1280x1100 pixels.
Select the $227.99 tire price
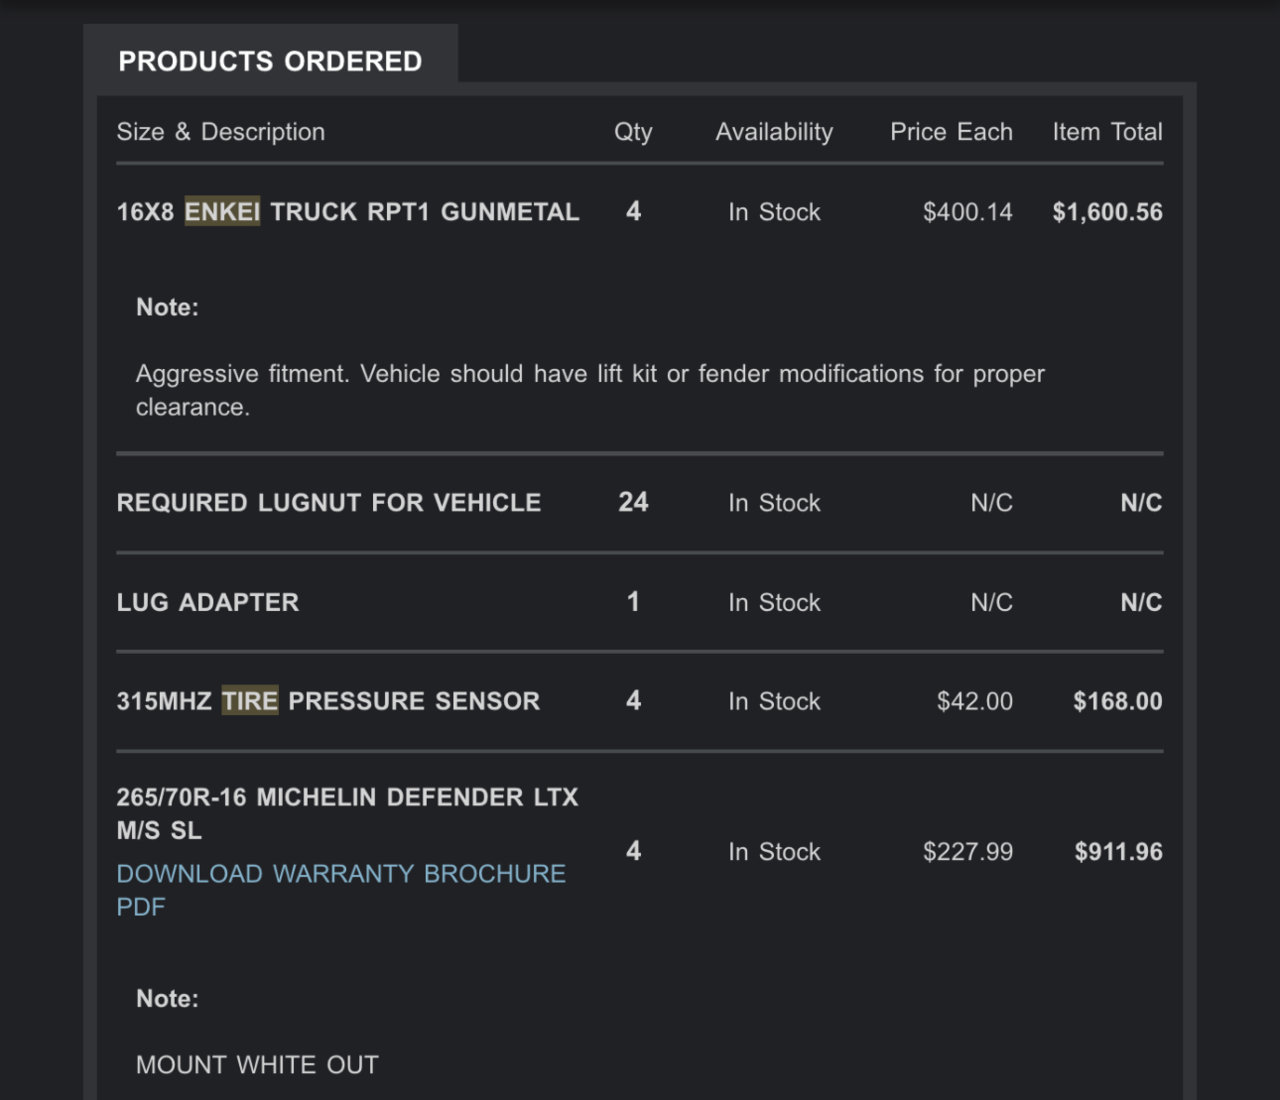click(967, 852)
